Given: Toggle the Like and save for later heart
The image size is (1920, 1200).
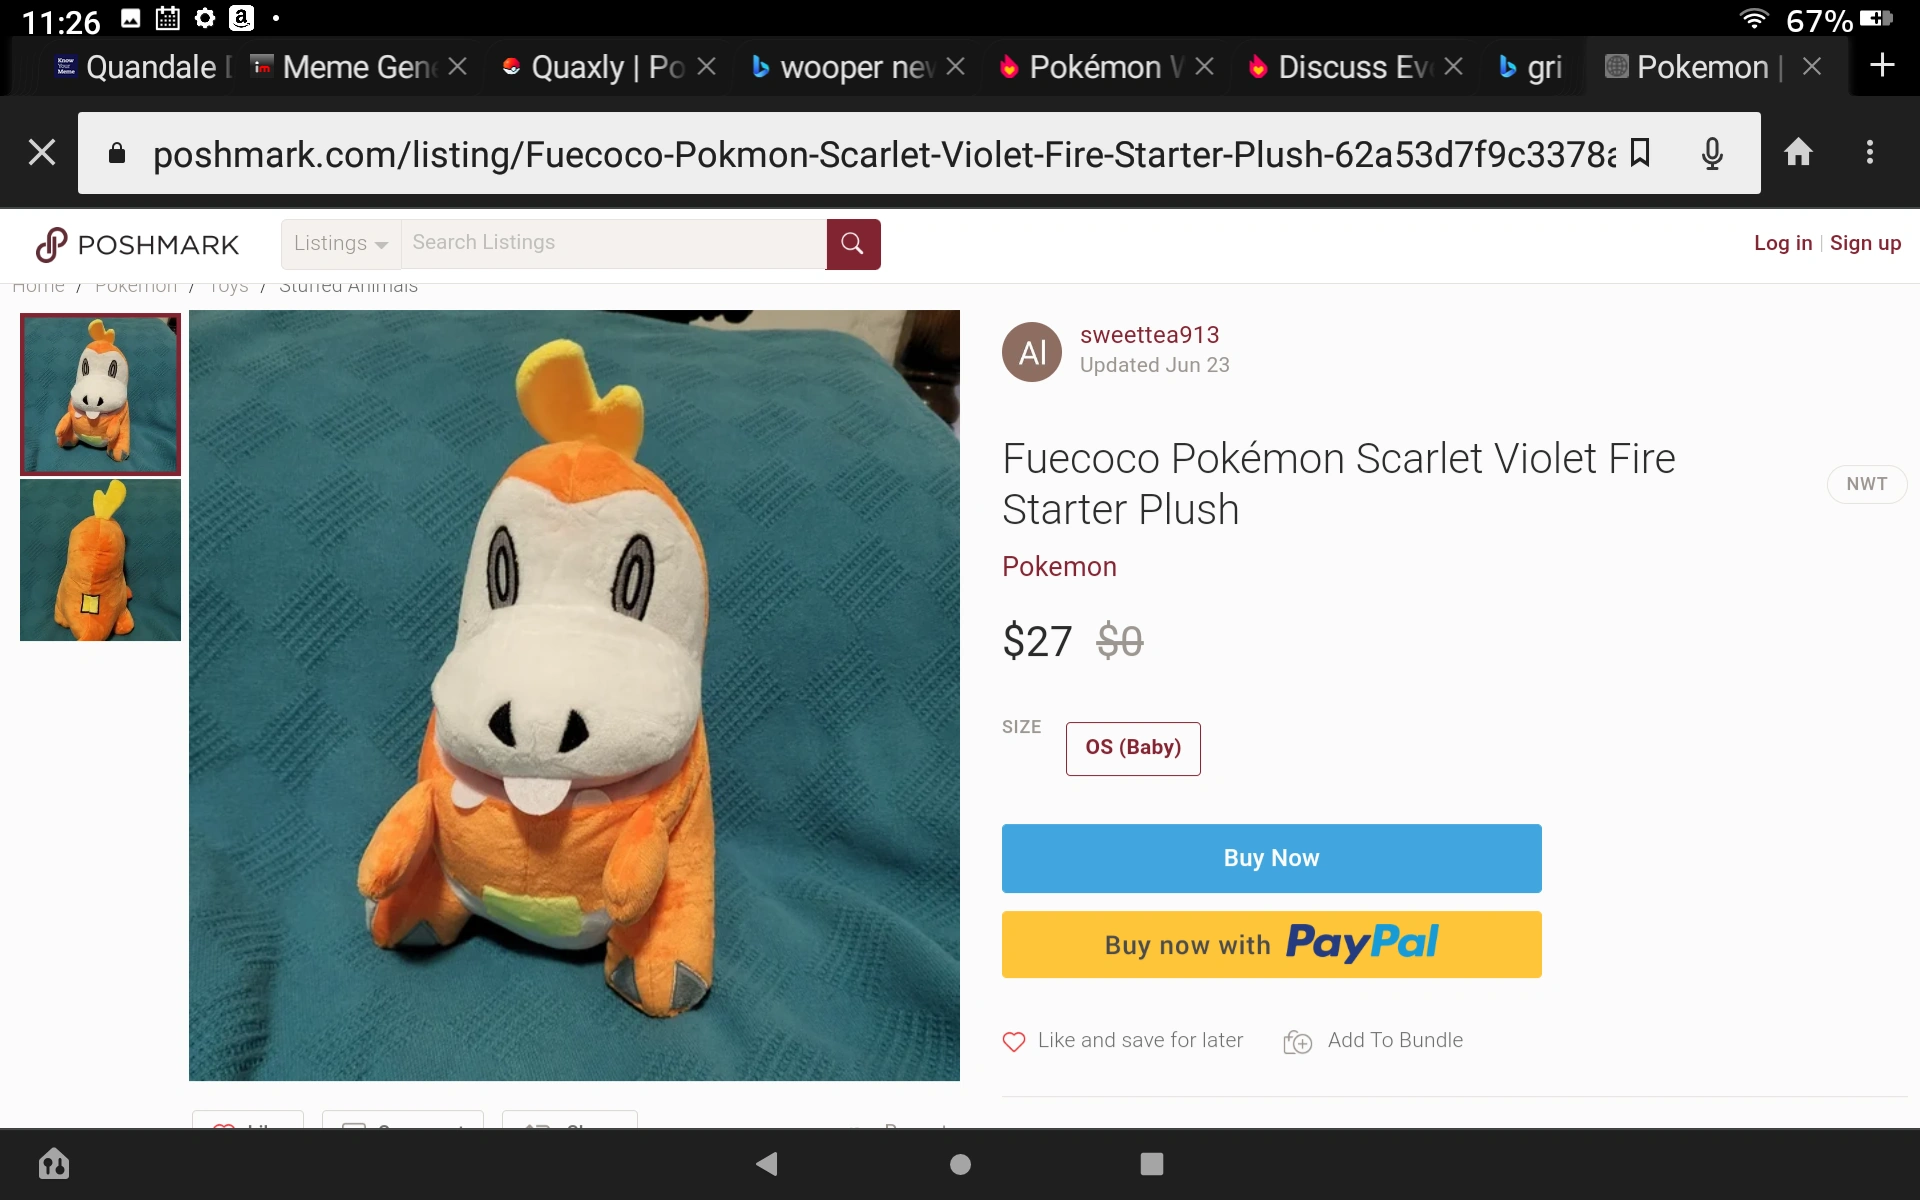Looking at the screenshot, I should pos(1013,1041).
